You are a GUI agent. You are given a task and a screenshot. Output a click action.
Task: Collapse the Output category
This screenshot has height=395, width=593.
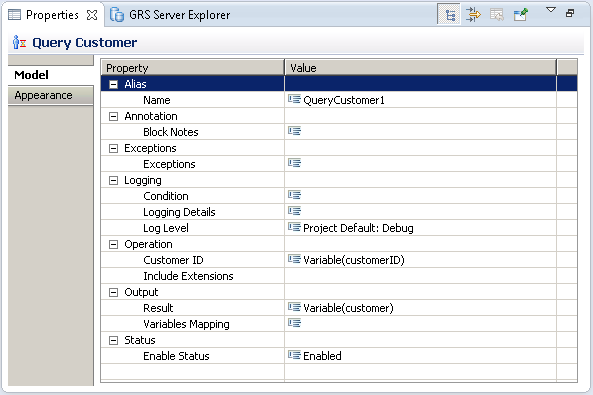pos(113,292)
